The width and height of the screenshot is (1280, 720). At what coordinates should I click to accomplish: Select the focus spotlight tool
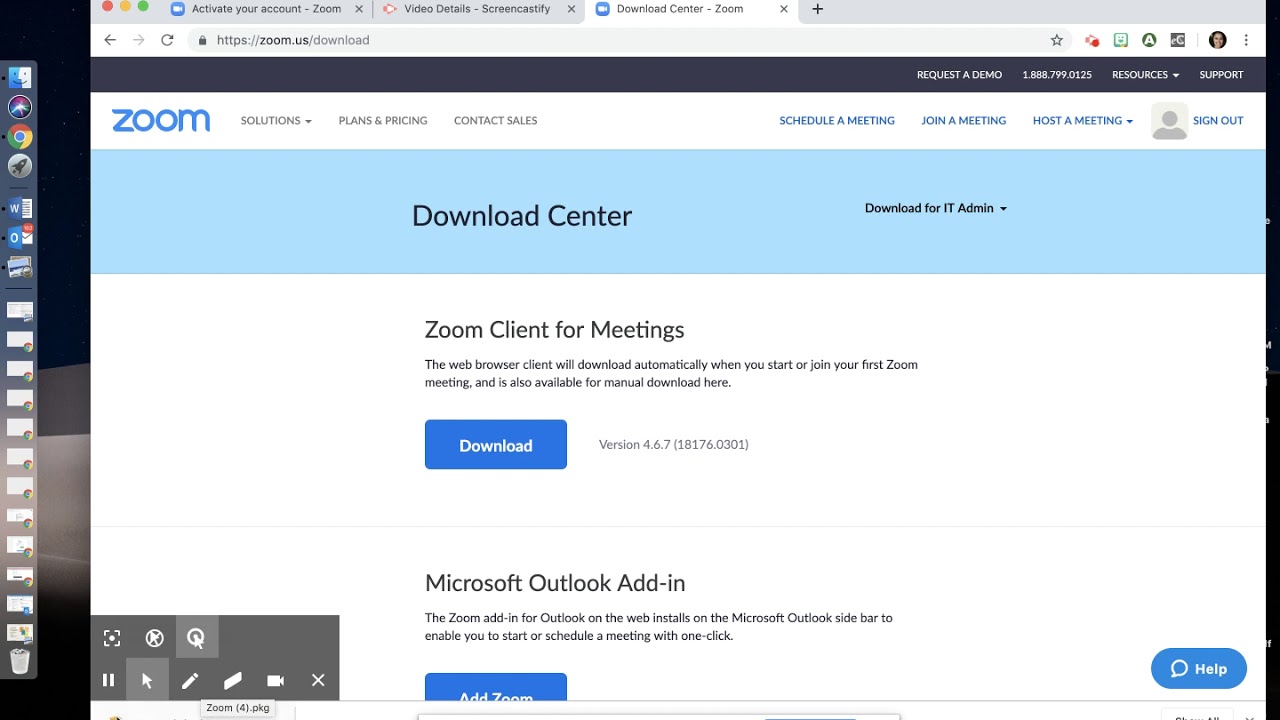(x=112, y=638)
